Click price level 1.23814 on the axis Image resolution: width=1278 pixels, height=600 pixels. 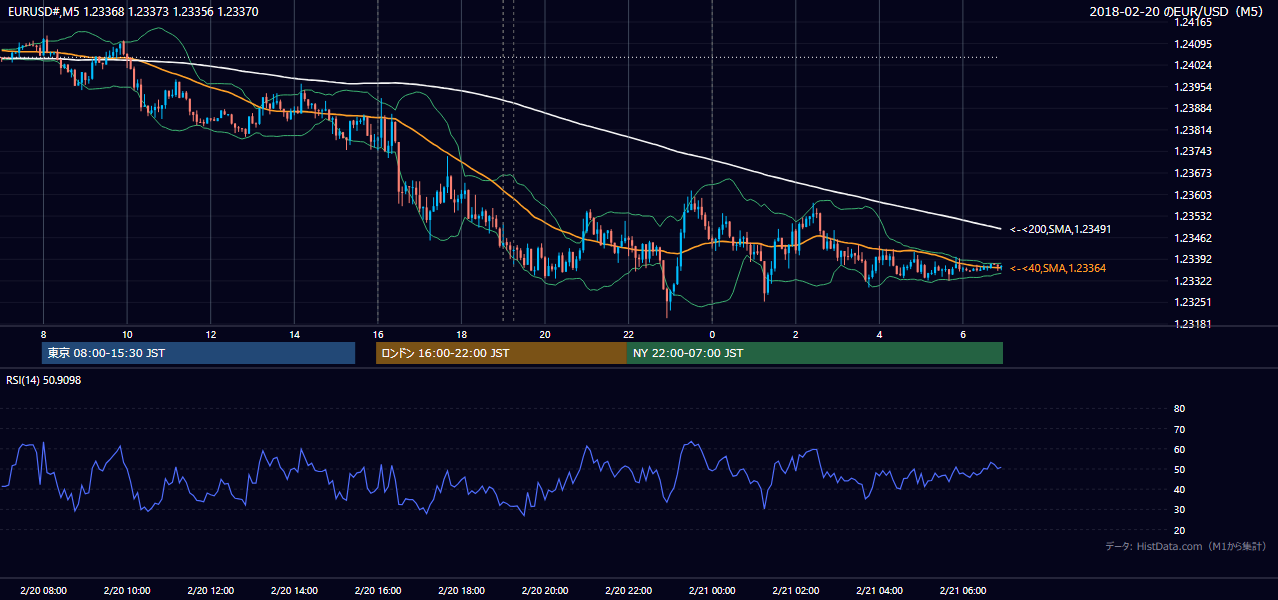[x=1194, y=130]
